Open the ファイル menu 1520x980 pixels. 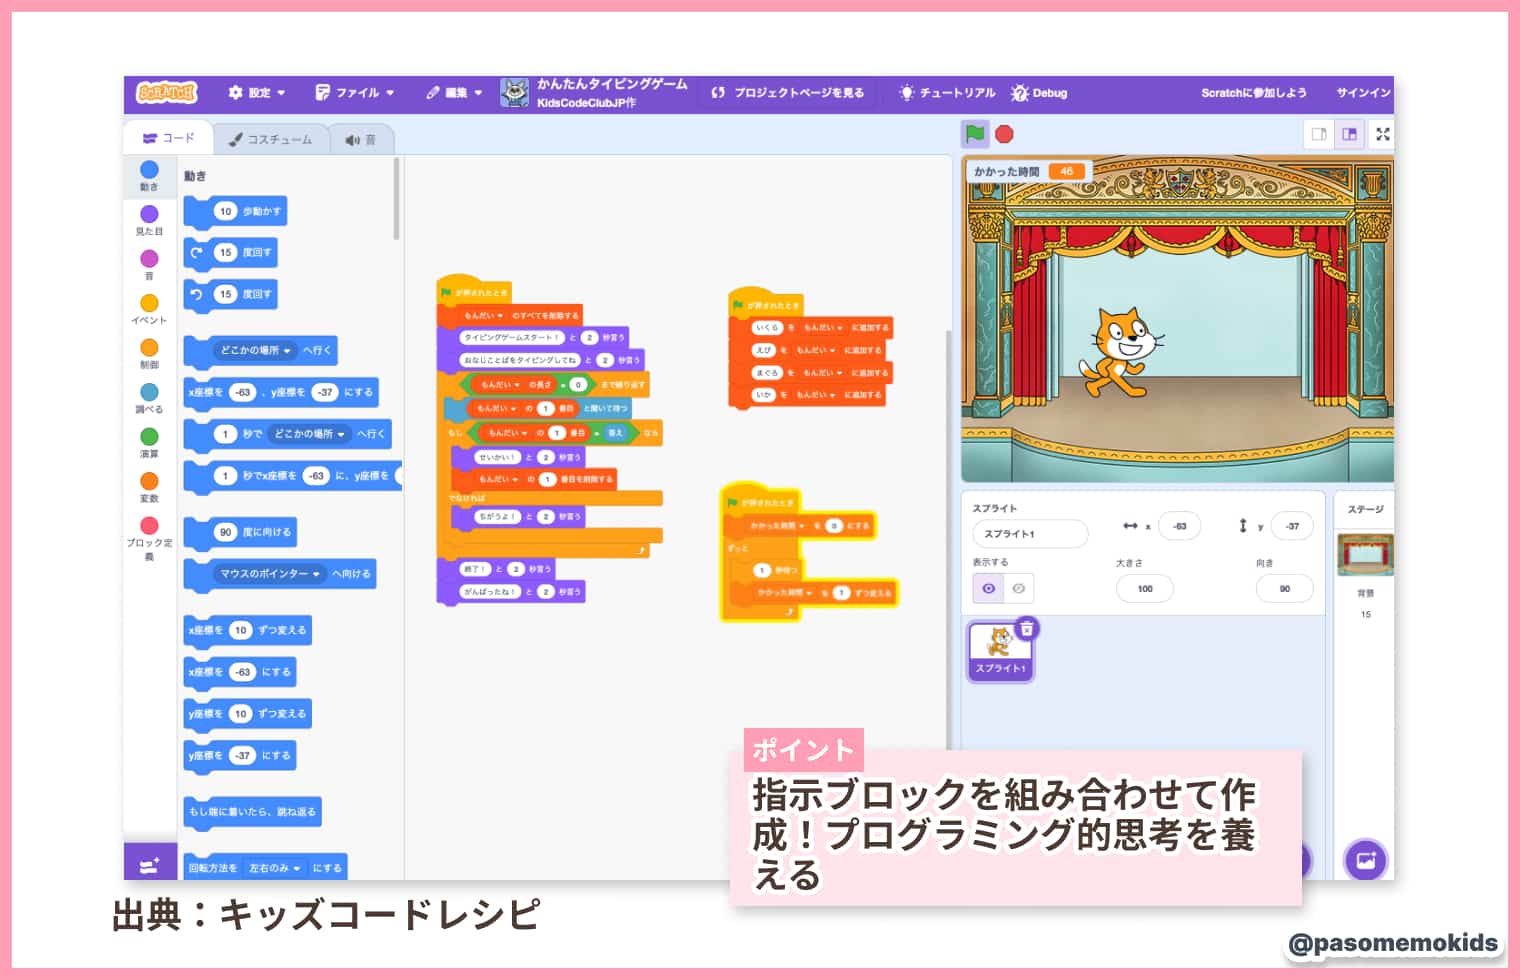355,93
